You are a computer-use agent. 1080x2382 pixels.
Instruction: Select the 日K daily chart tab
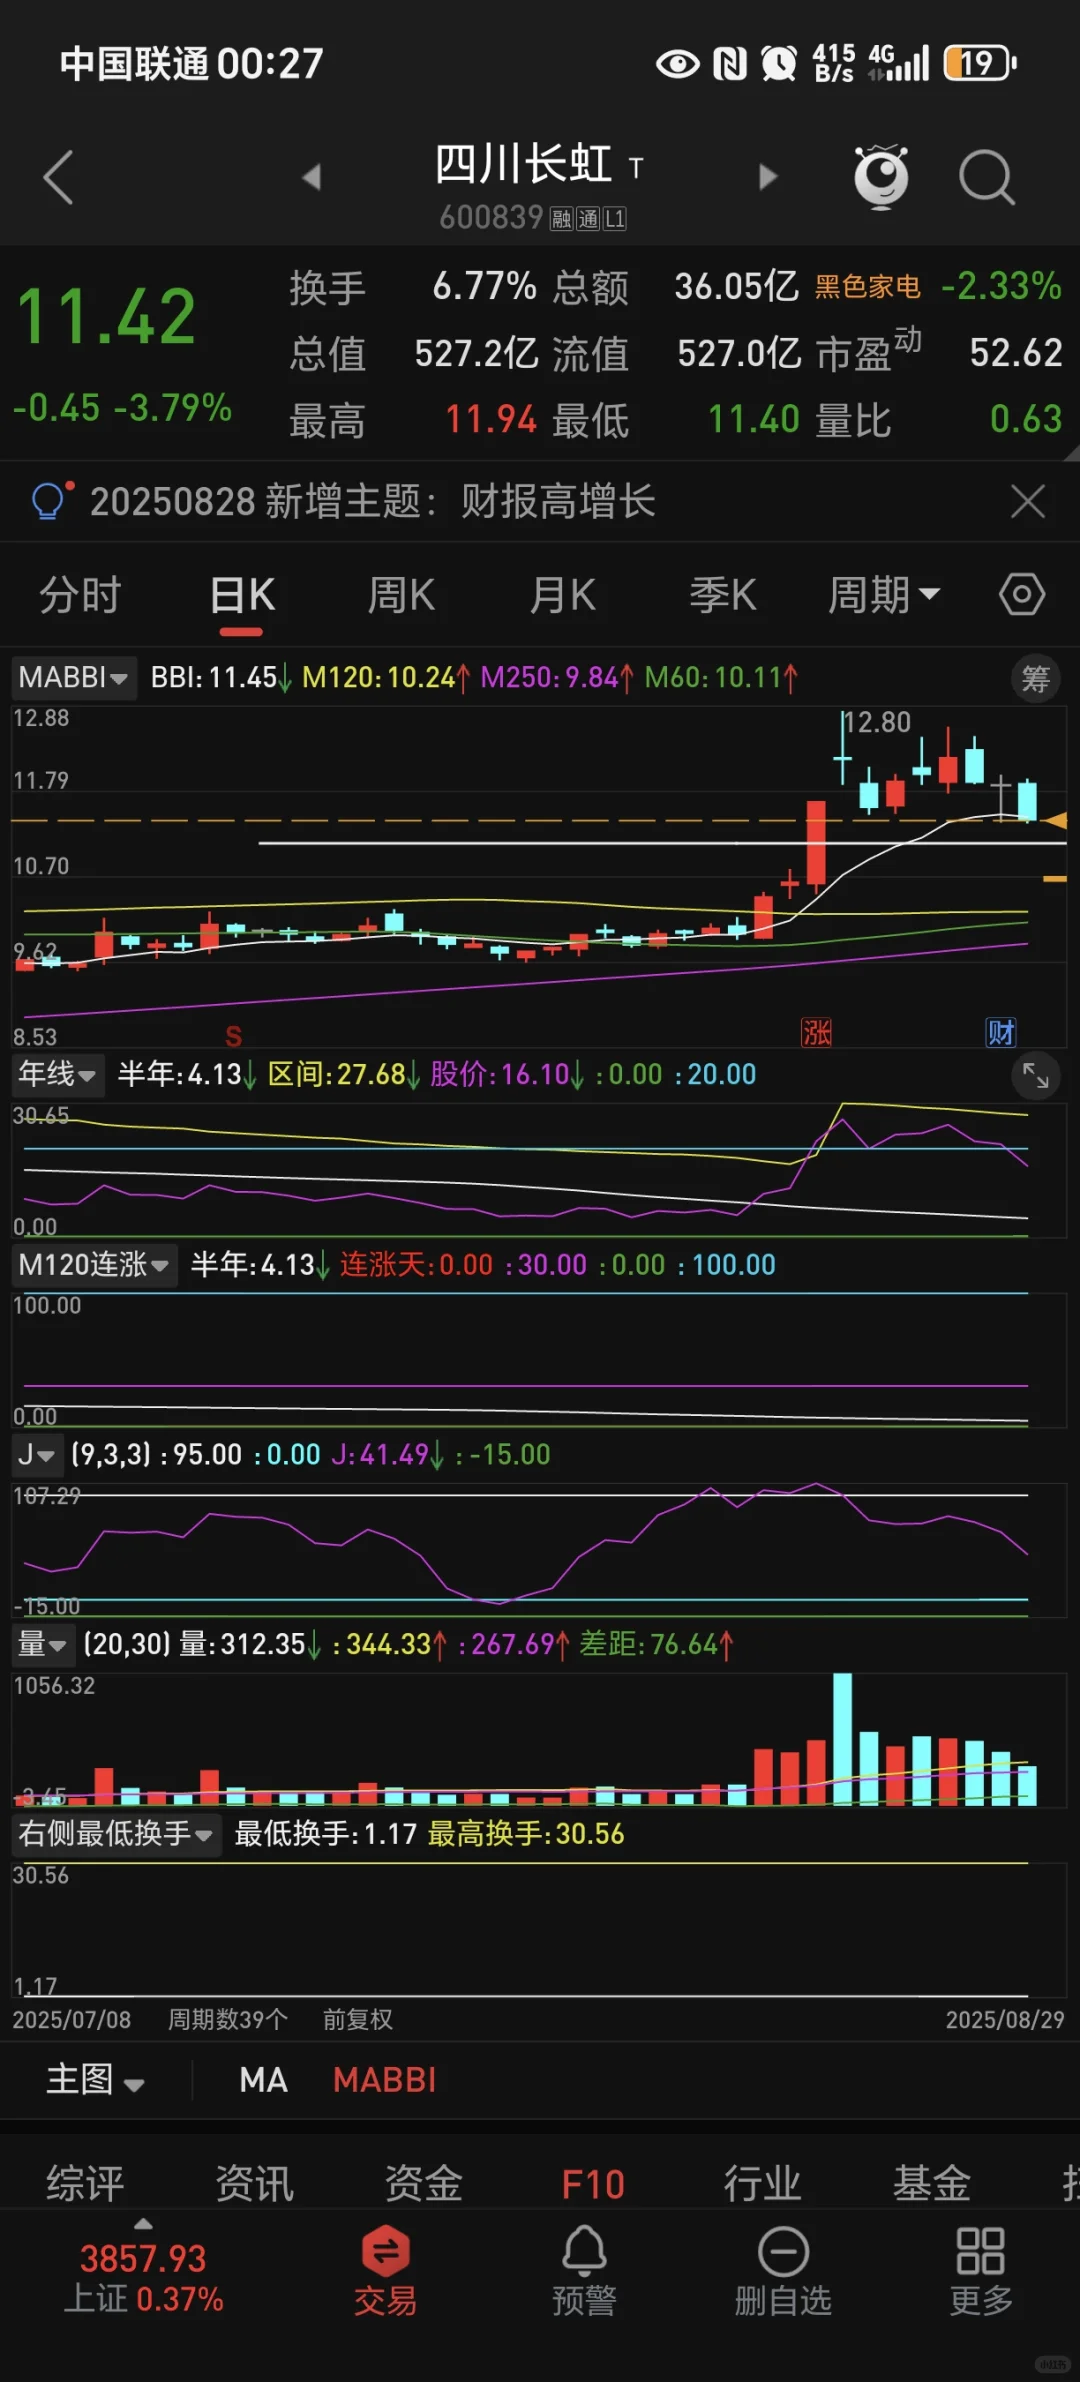coord(242,595)
